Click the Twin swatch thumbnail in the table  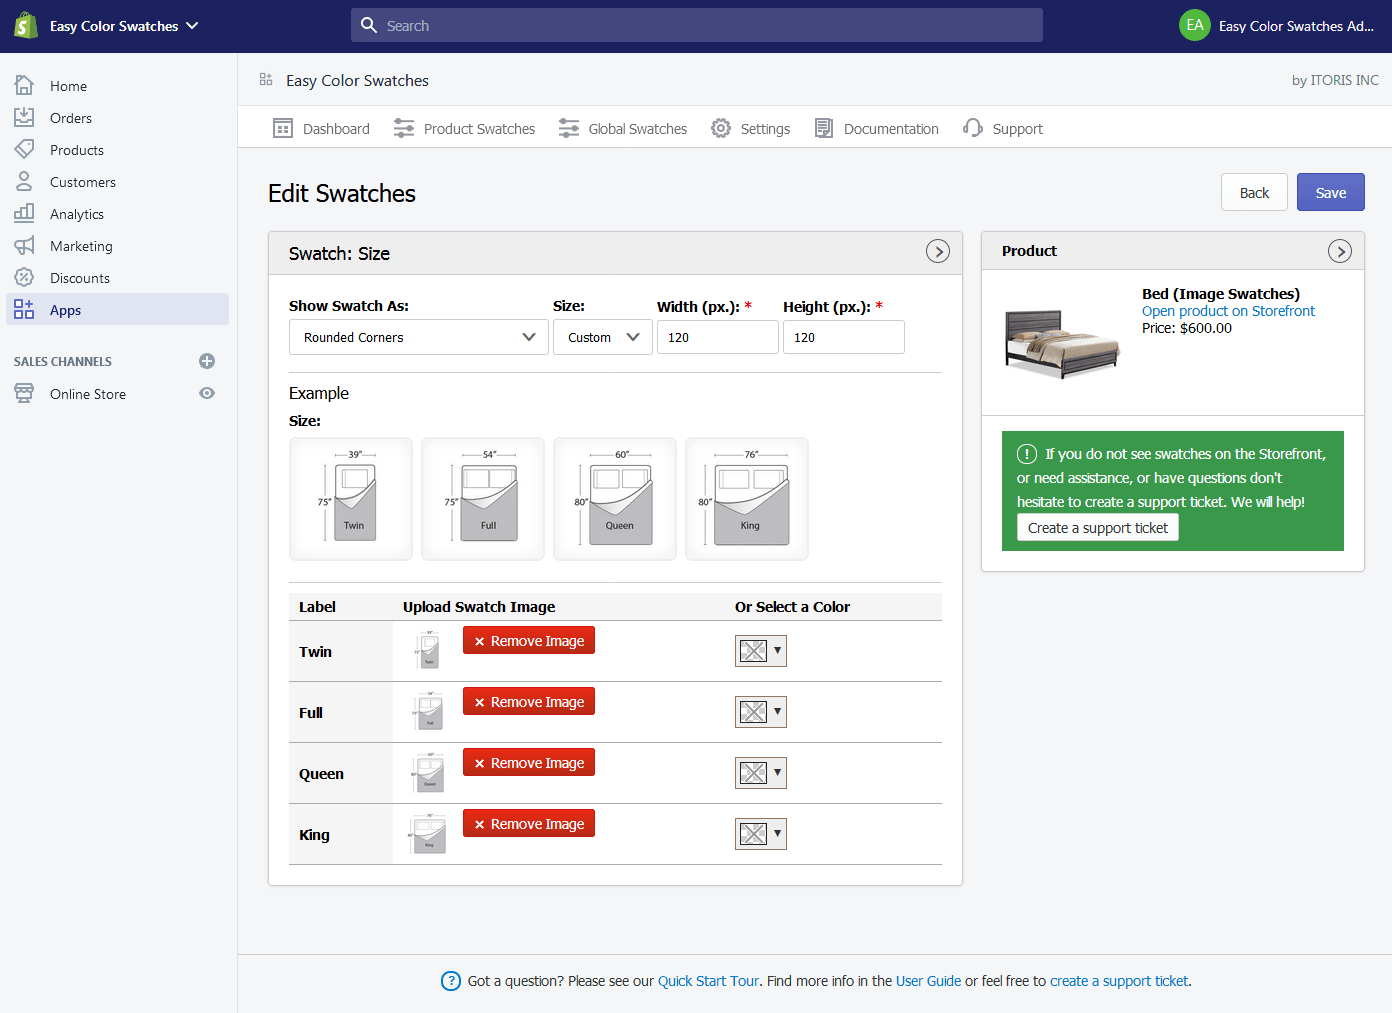[x=428, y=651]
